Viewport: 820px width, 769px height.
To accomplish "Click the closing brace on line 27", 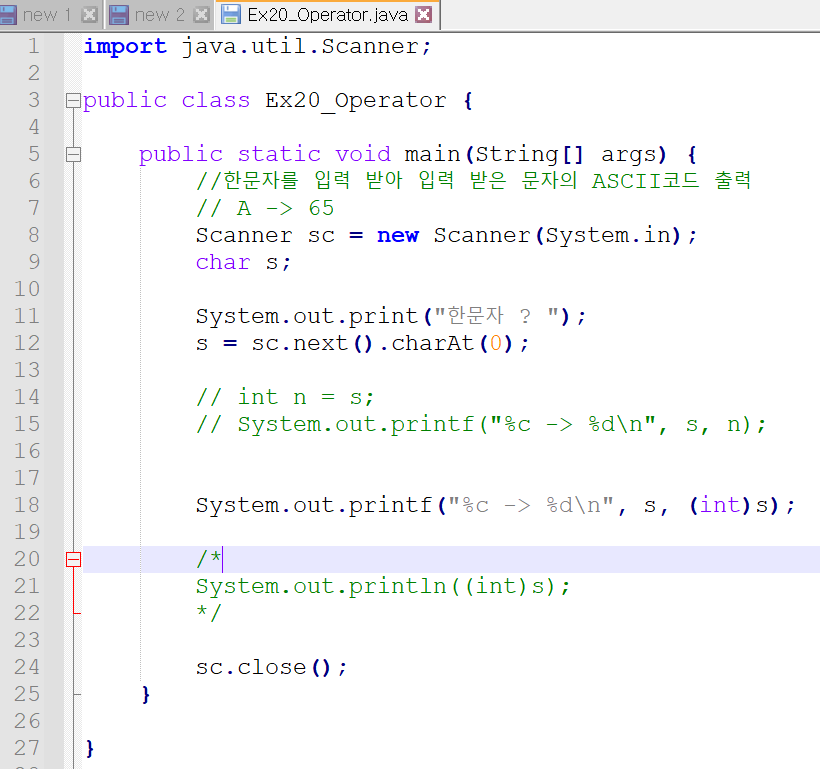I will (90, 749).
